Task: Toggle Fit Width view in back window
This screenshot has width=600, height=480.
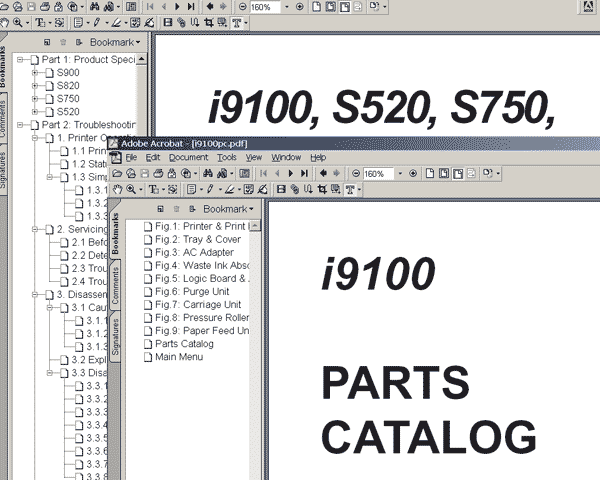Action: tap(344, 7)
